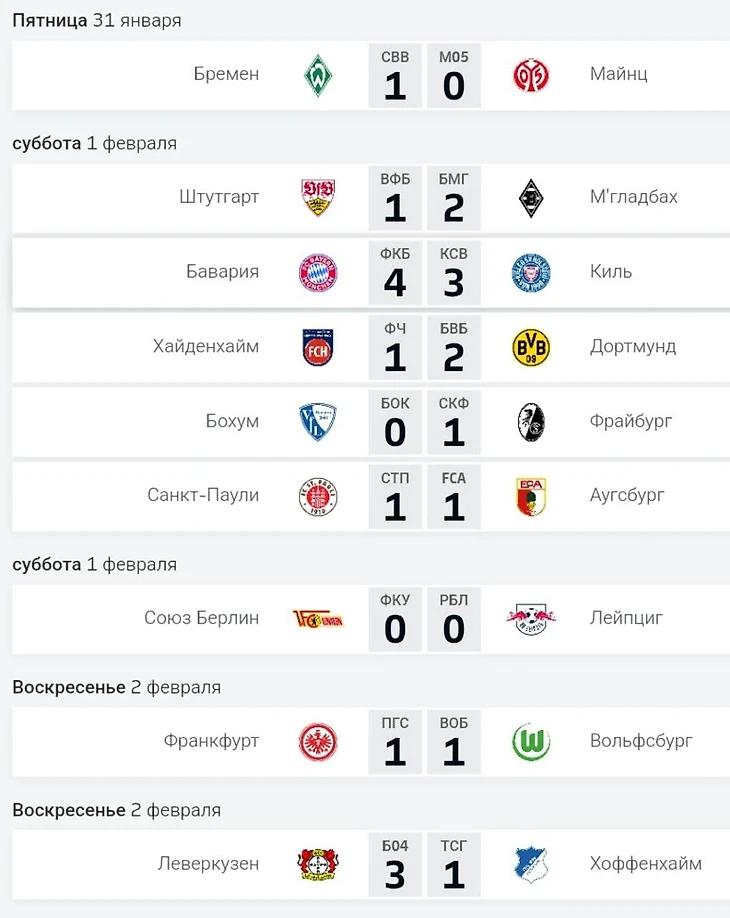Click the Holstein Kiel club logo

[x=531, y=272]
